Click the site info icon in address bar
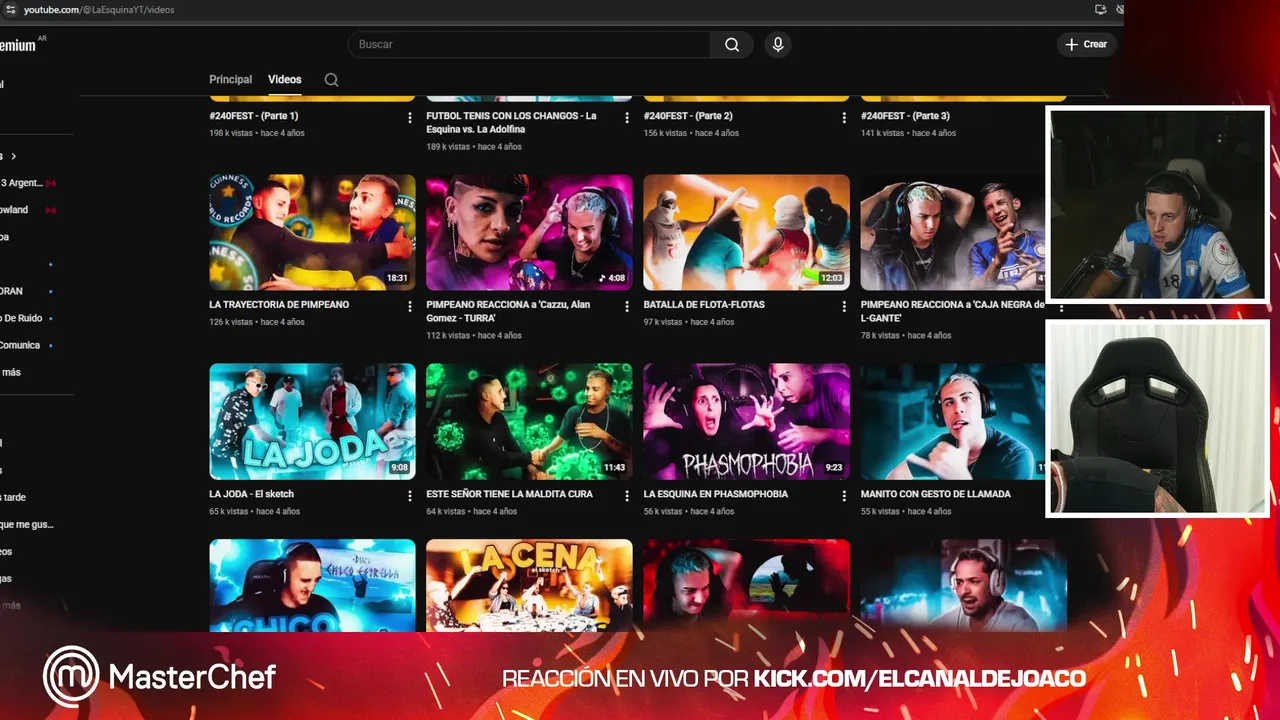1280x720 pixels. tap(10, 9)
